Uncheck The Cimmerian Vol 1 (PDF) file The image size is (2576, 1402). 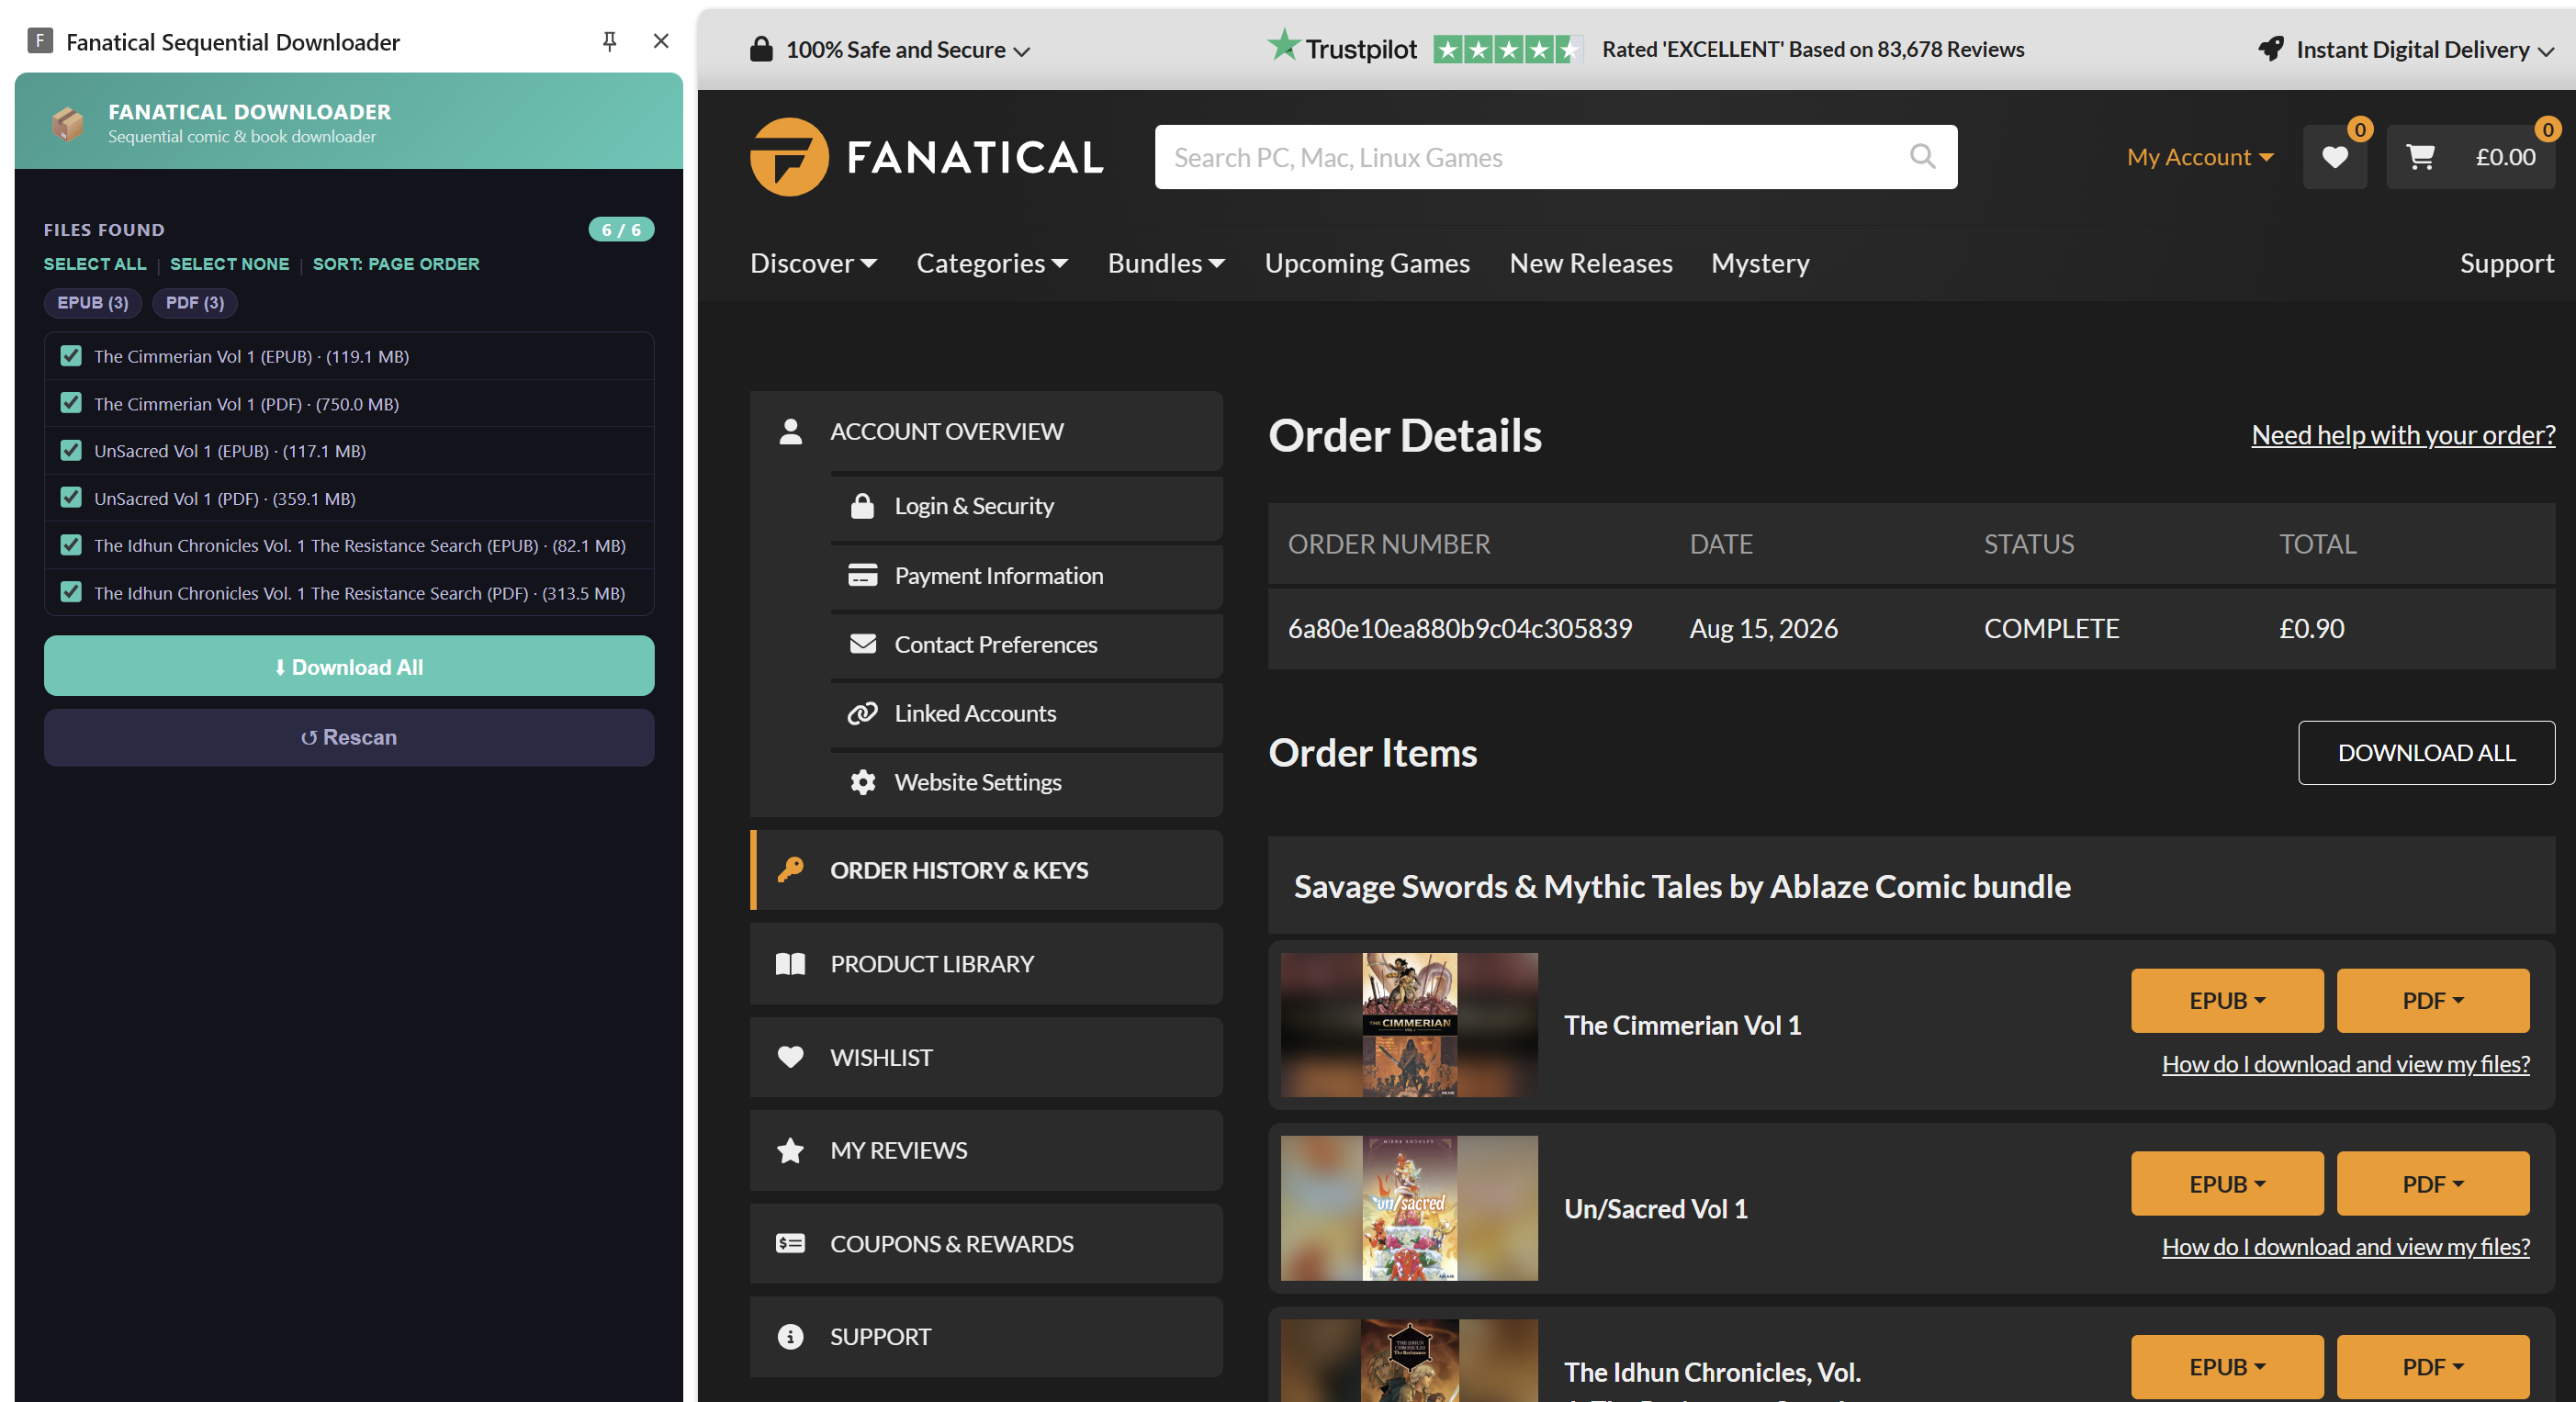pyautogui.click(x=71, y=403)
